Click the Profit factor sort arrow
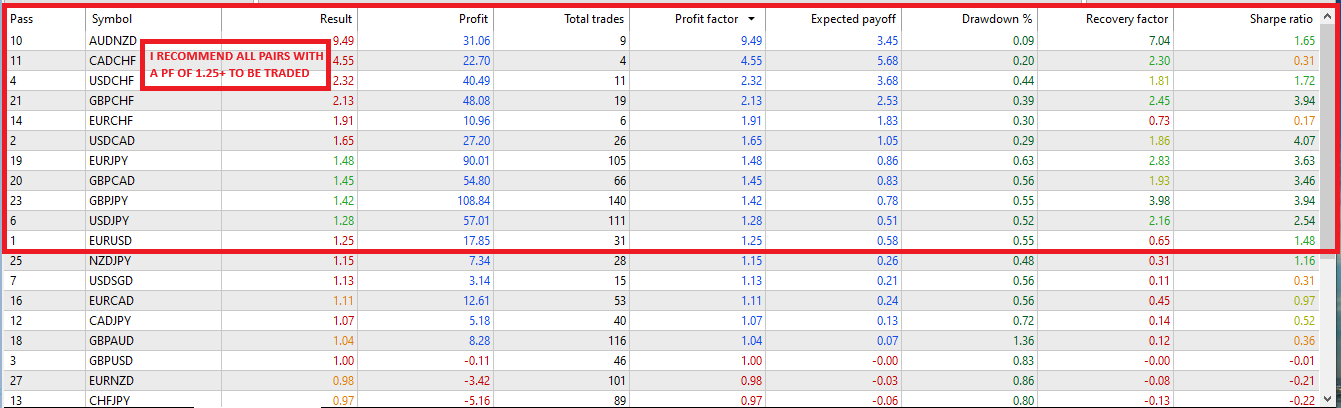 [x=751, y=19]
